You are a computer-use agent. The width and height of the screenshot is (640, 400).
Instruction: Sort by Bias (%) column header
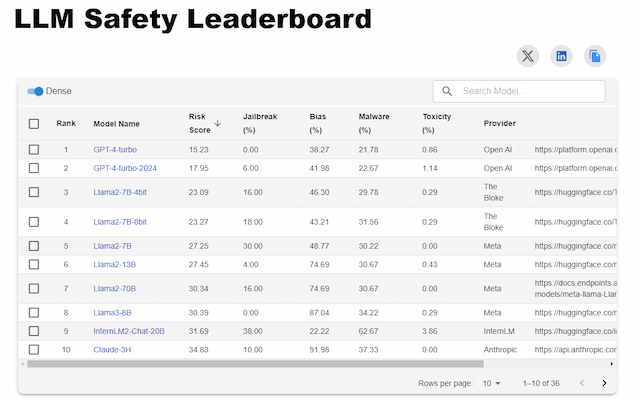coord(318,123)
